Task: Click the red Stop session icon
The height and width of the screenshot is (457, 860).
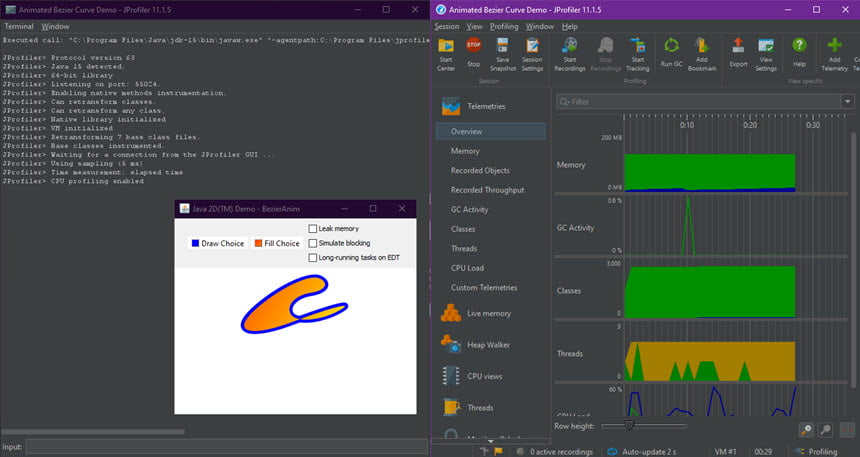Action: tap(474, 45)
